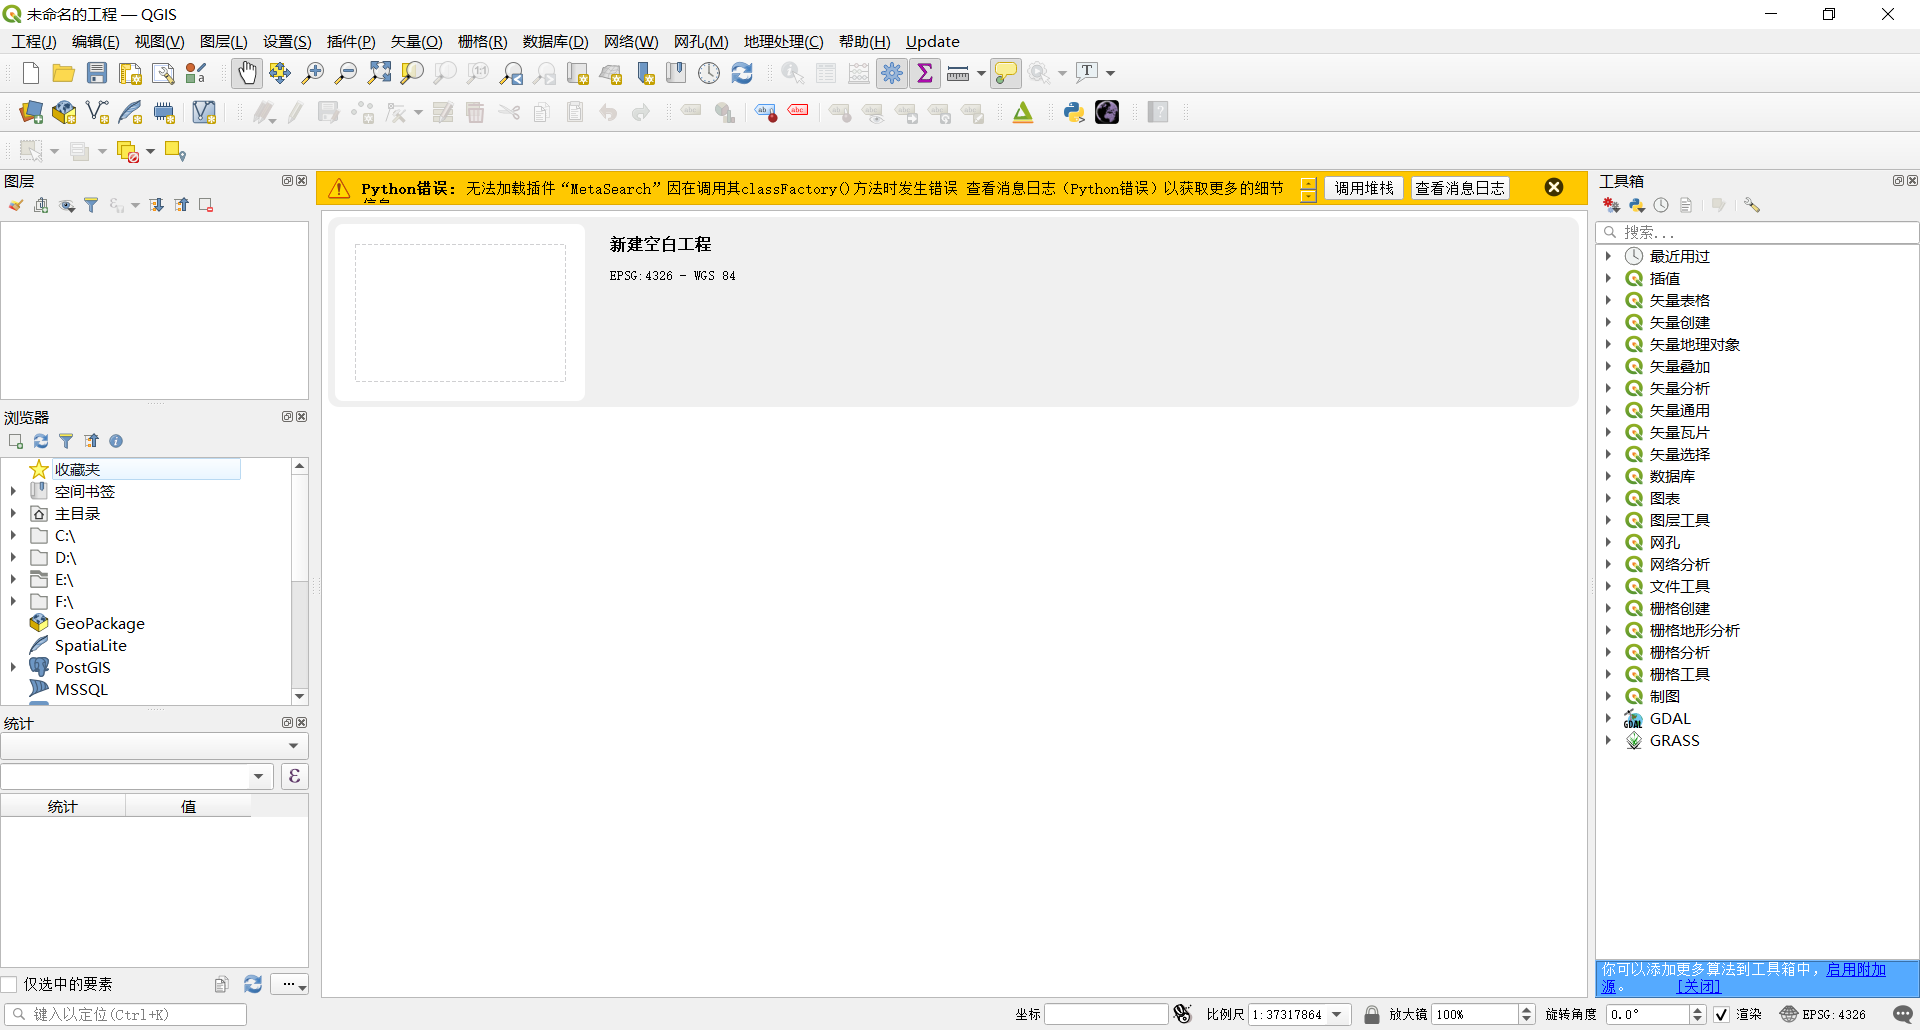This screenshot has height=1030, width=1920.
Task: Click Expand All icon in Layers panel
Action: tap(157, 205)
